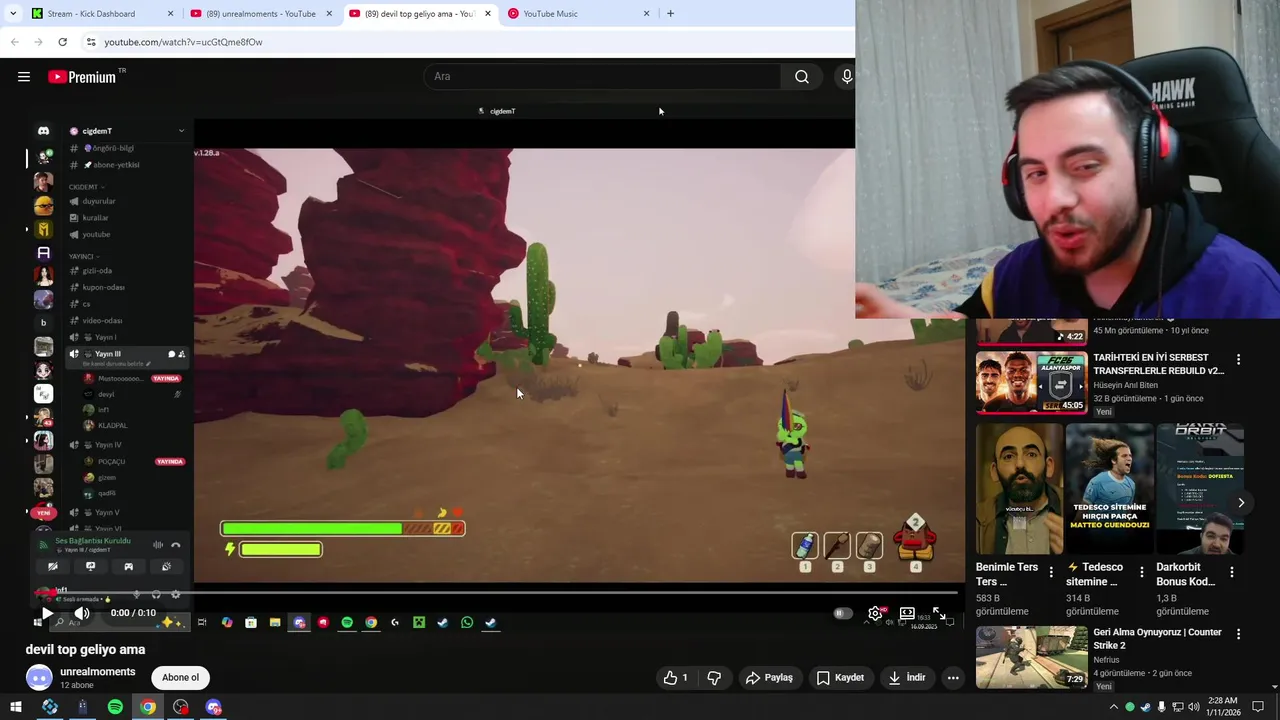This screenshot has height=720, width=1280.
Task: Click the taskbar clock showing 2:28 AM
Action: coord(1222,707)
